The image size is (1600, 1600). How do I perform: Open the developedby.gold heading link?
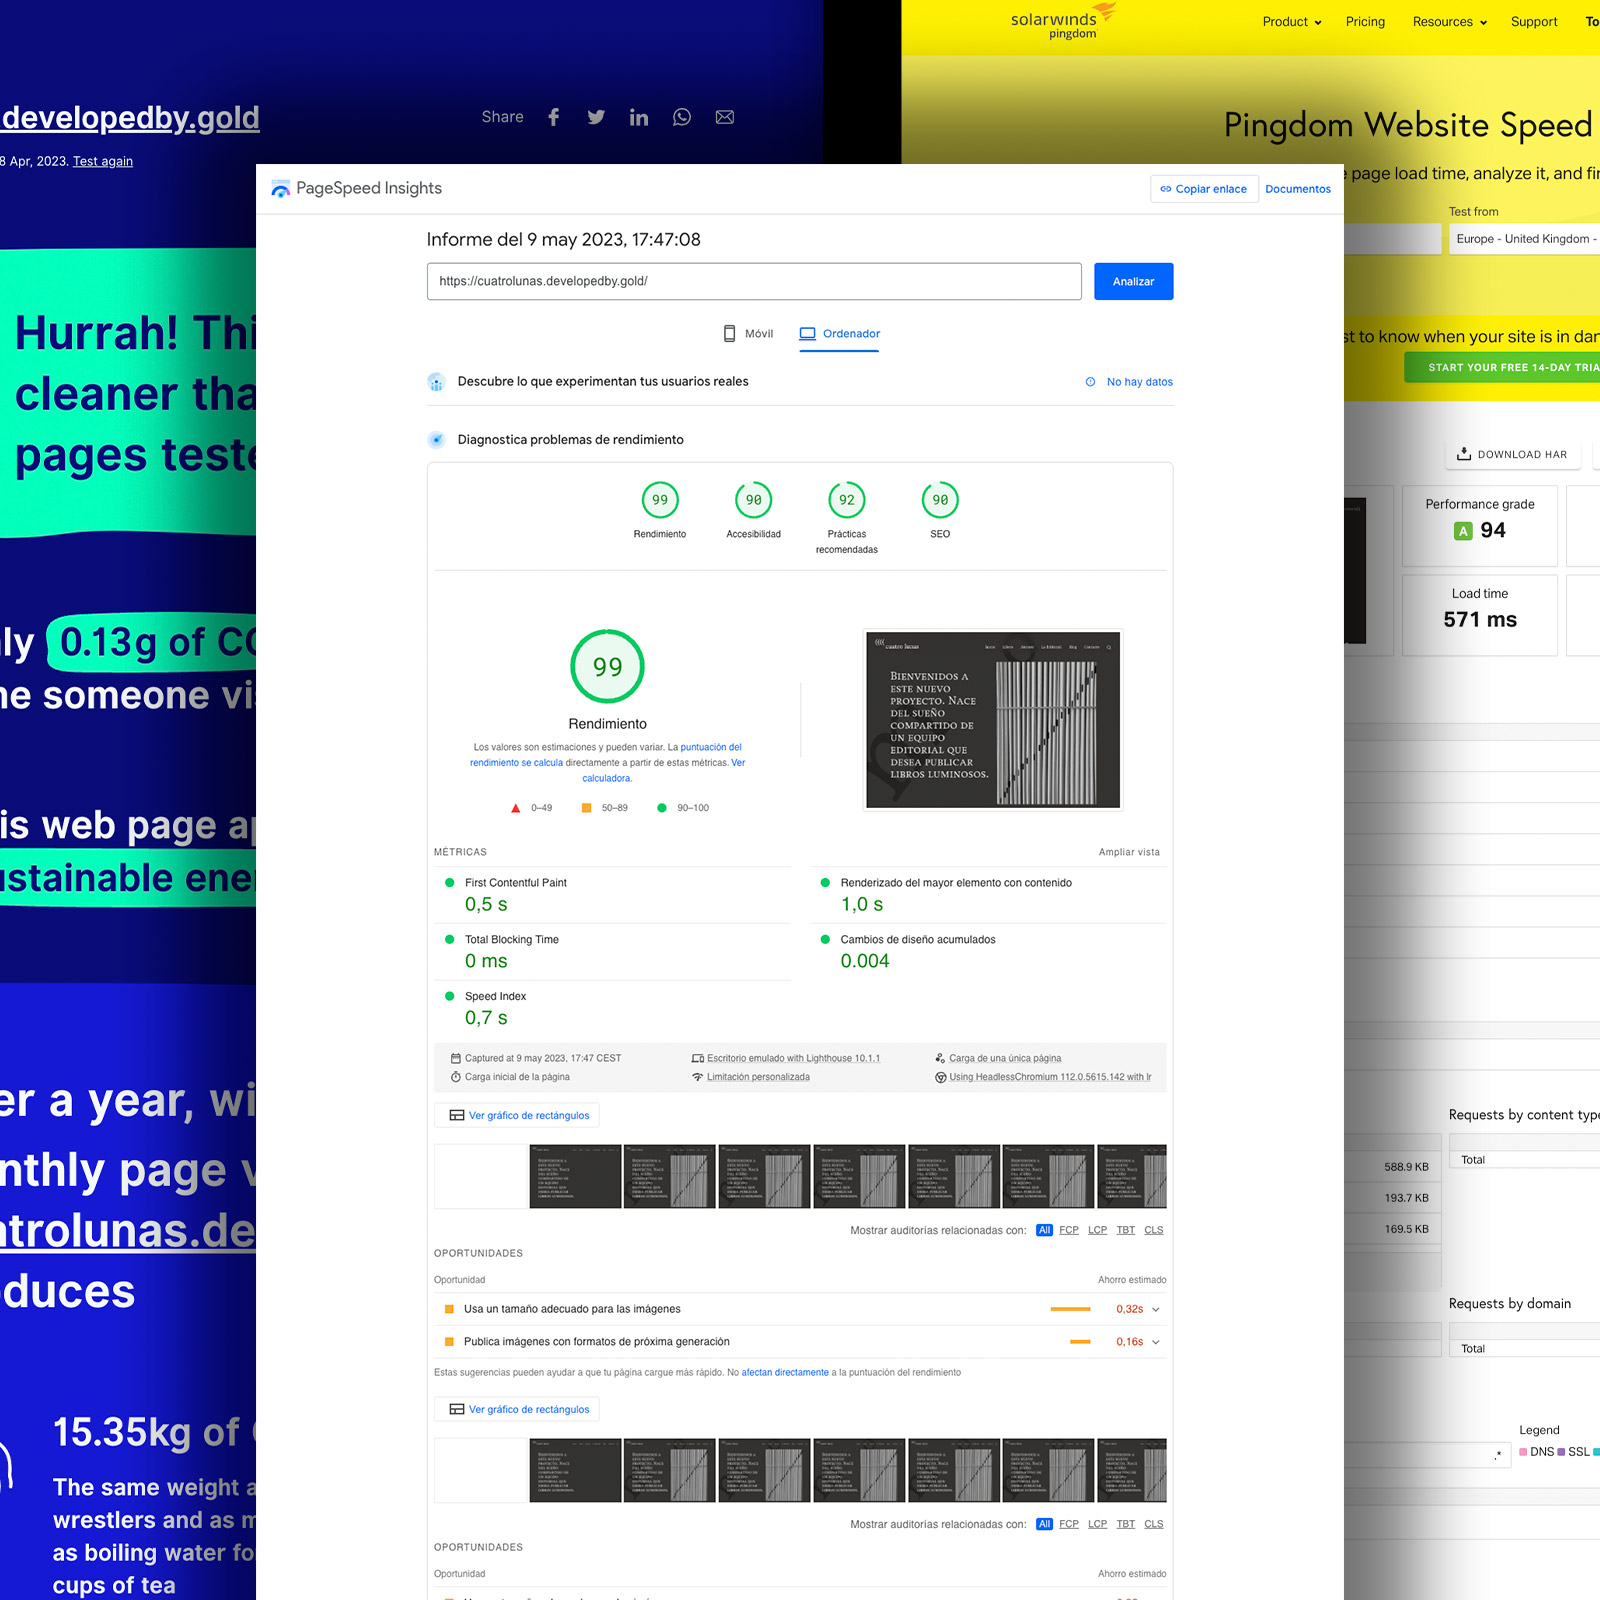(x=130, y=118)
